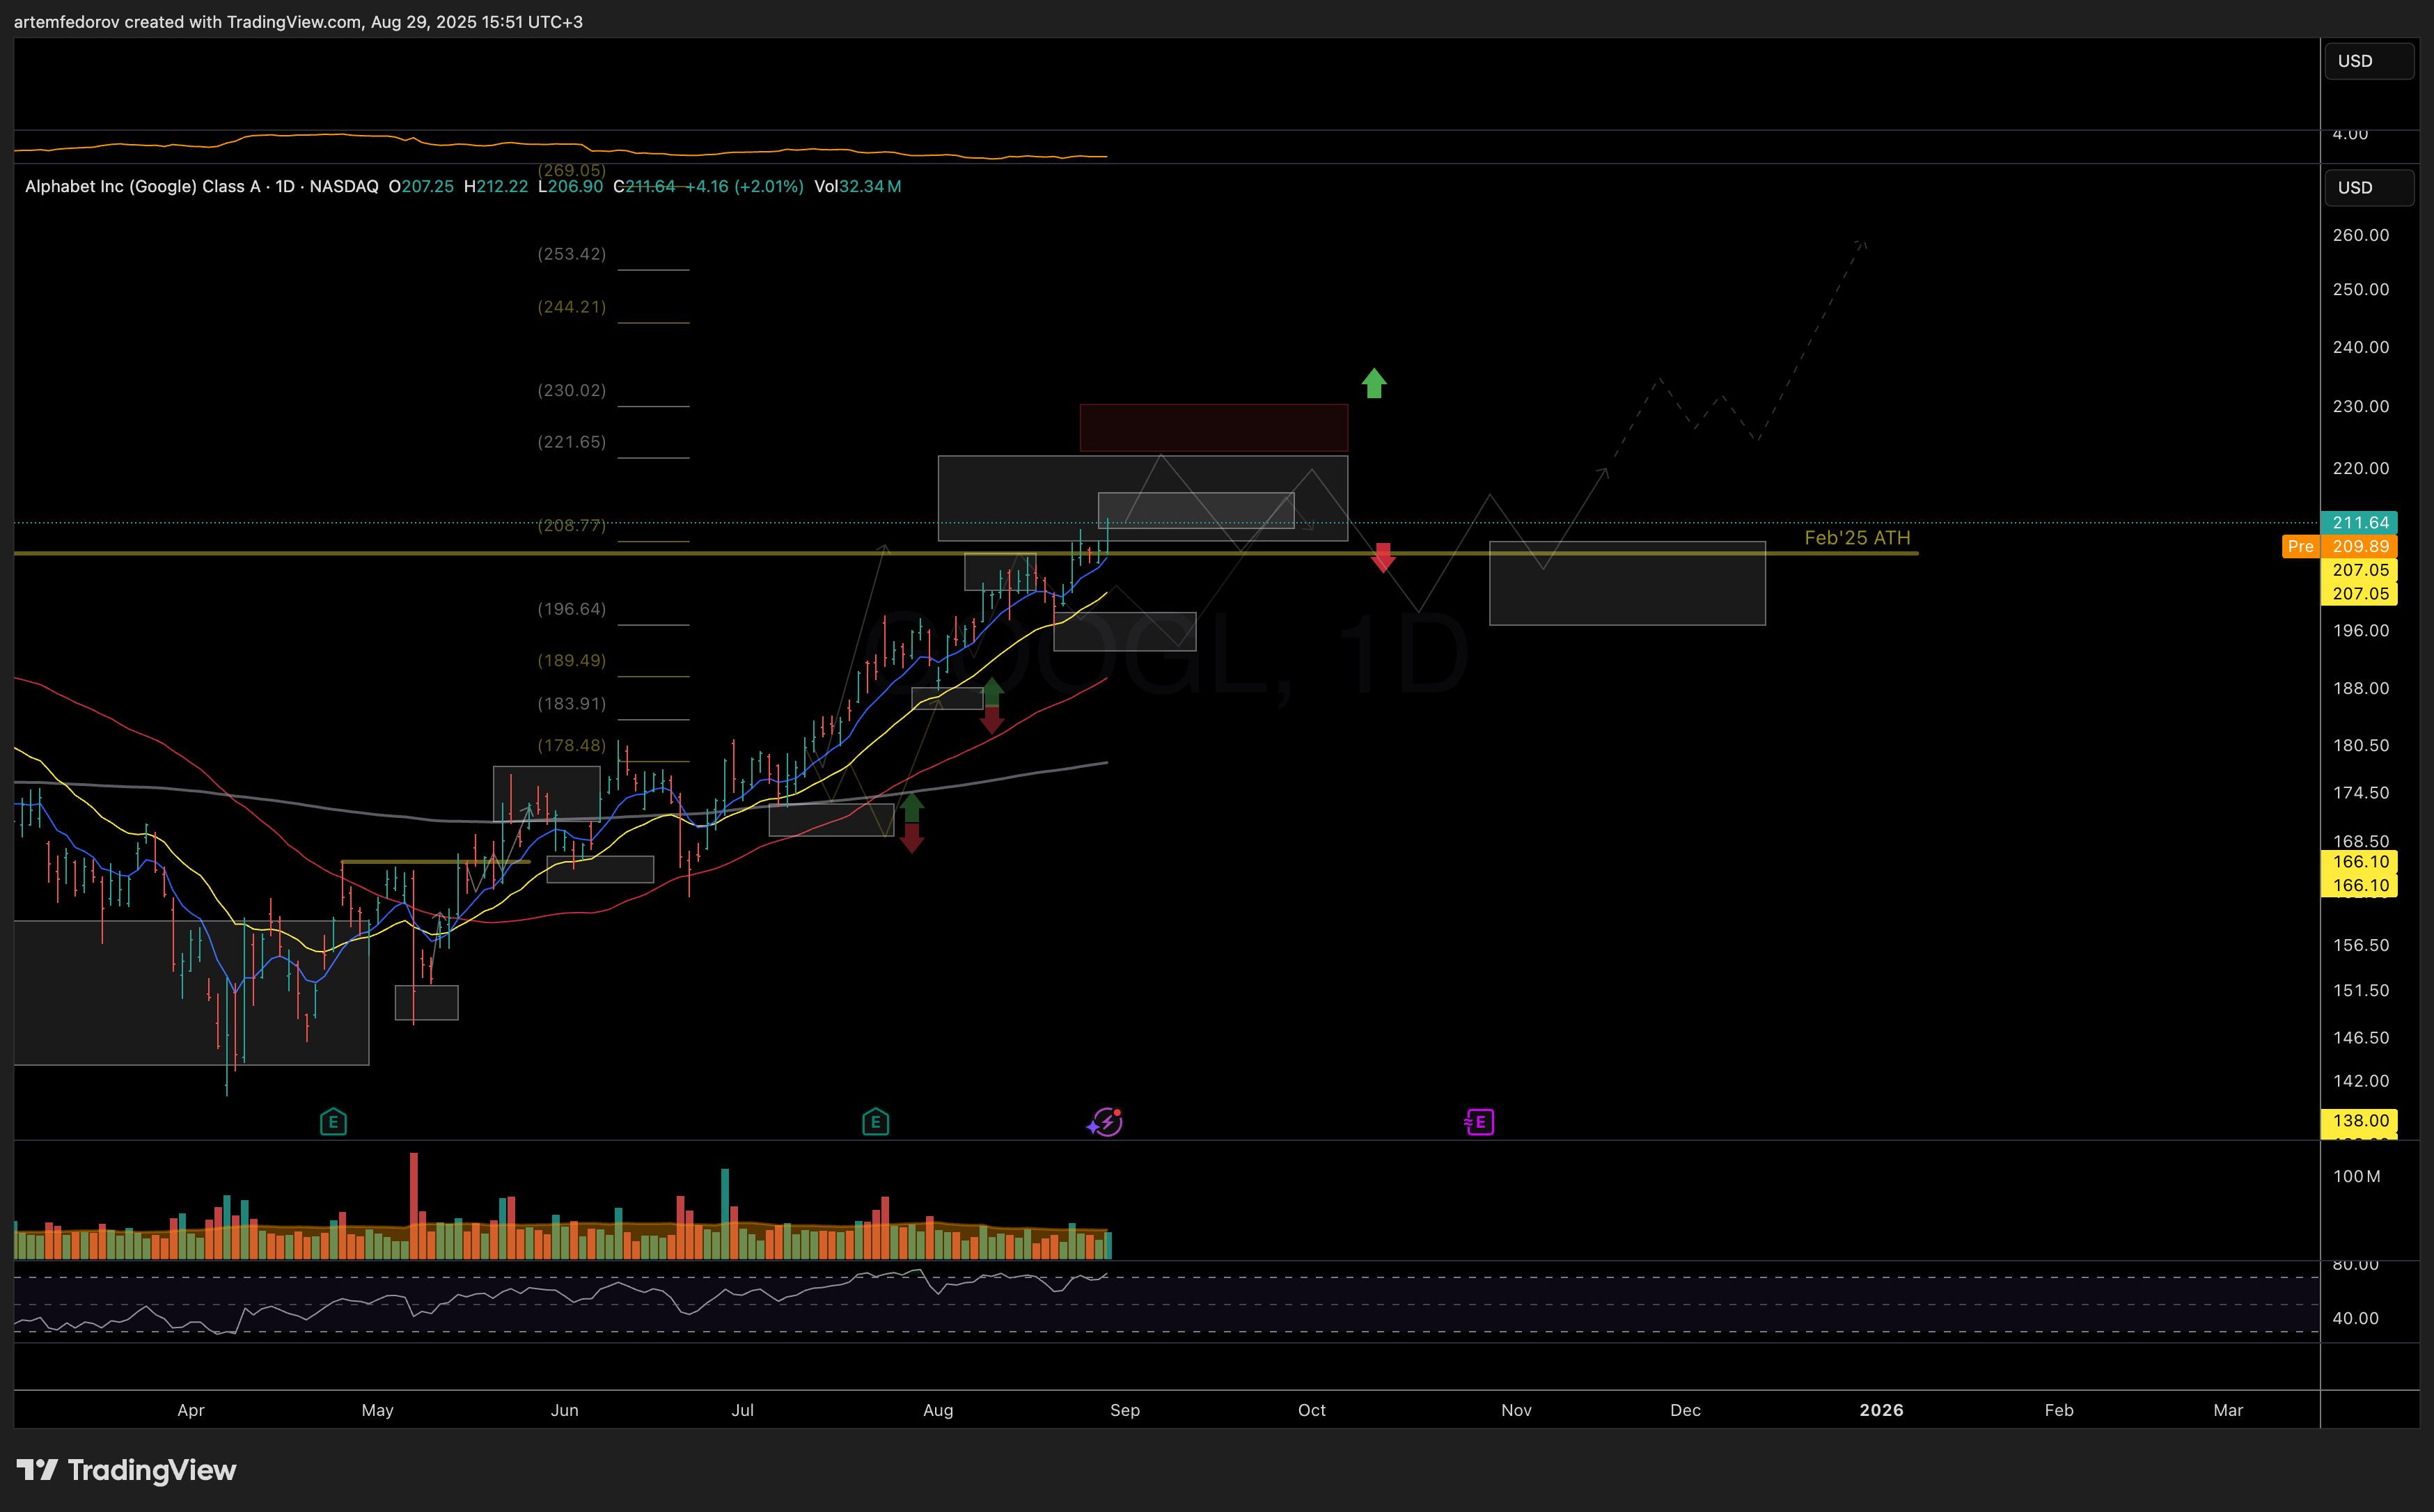This screenshot has height=1512, width=2434.
Task: Click the magenta upcoming earnings icon near November
Action: [x=1479, y=1122]
